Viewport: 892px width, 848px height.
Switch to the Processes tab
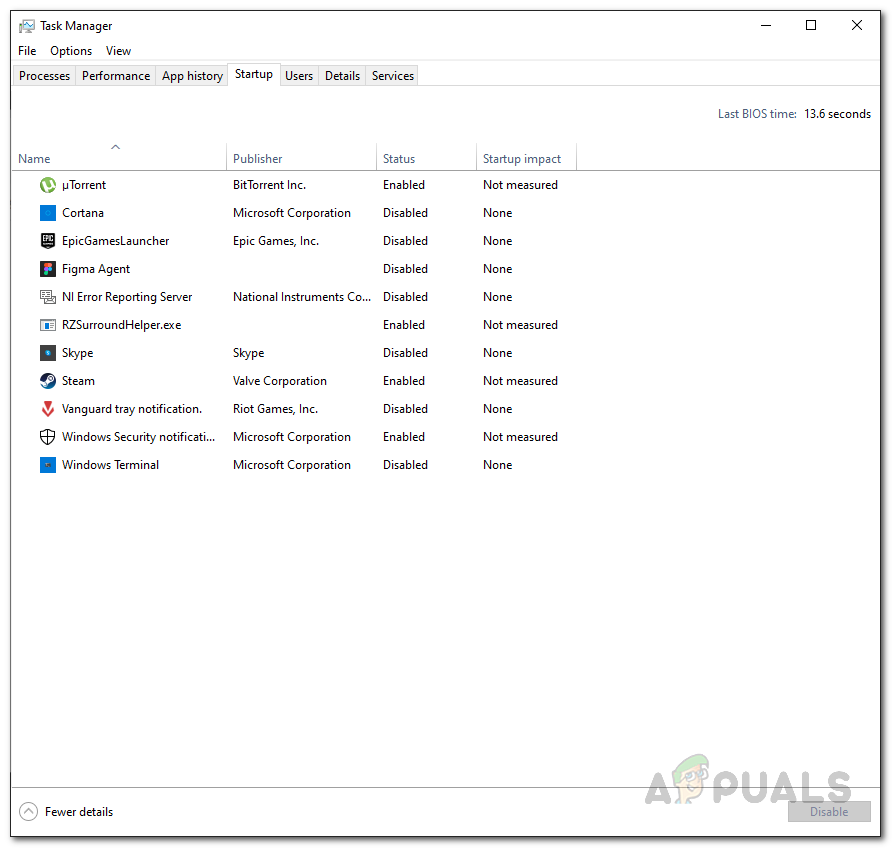coord(44,76)
